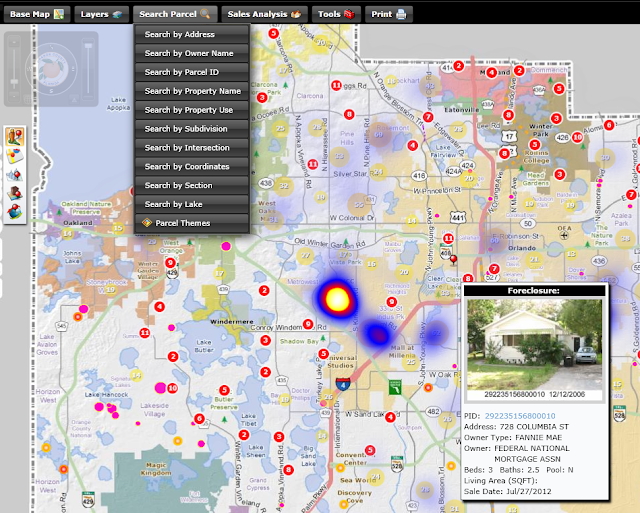Screen dimensions: 640x513
Task: Click the Eatonville label on the map
Action: coord(461,110)
